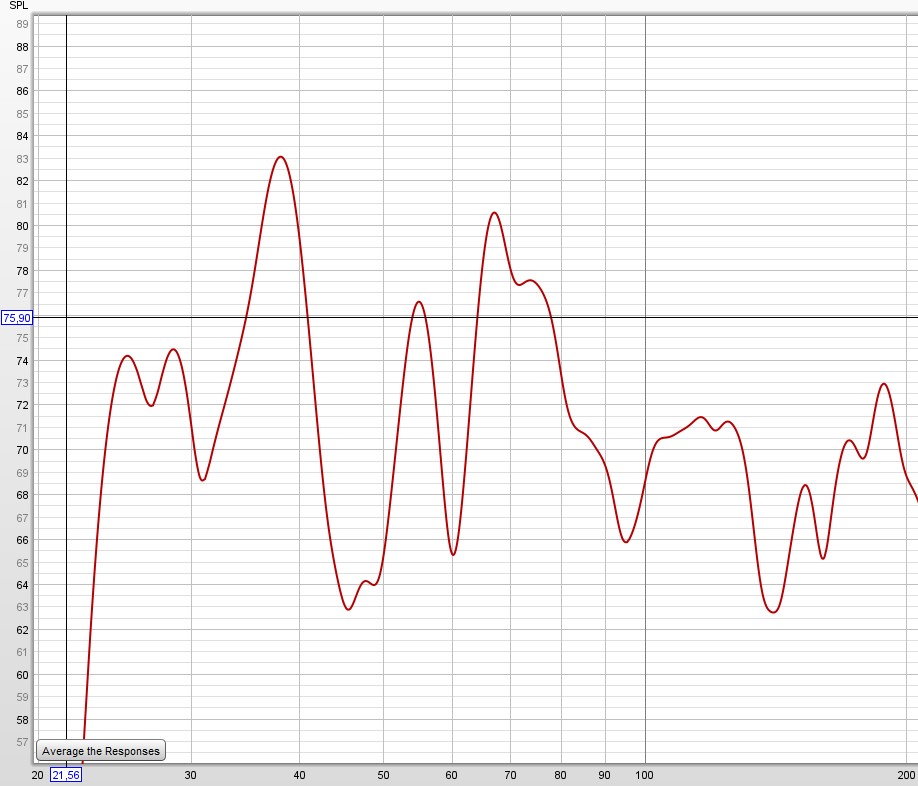The image size is (918, 786).
Task: Click the 50 Hz frequency axis label
Action: (383, 774)
